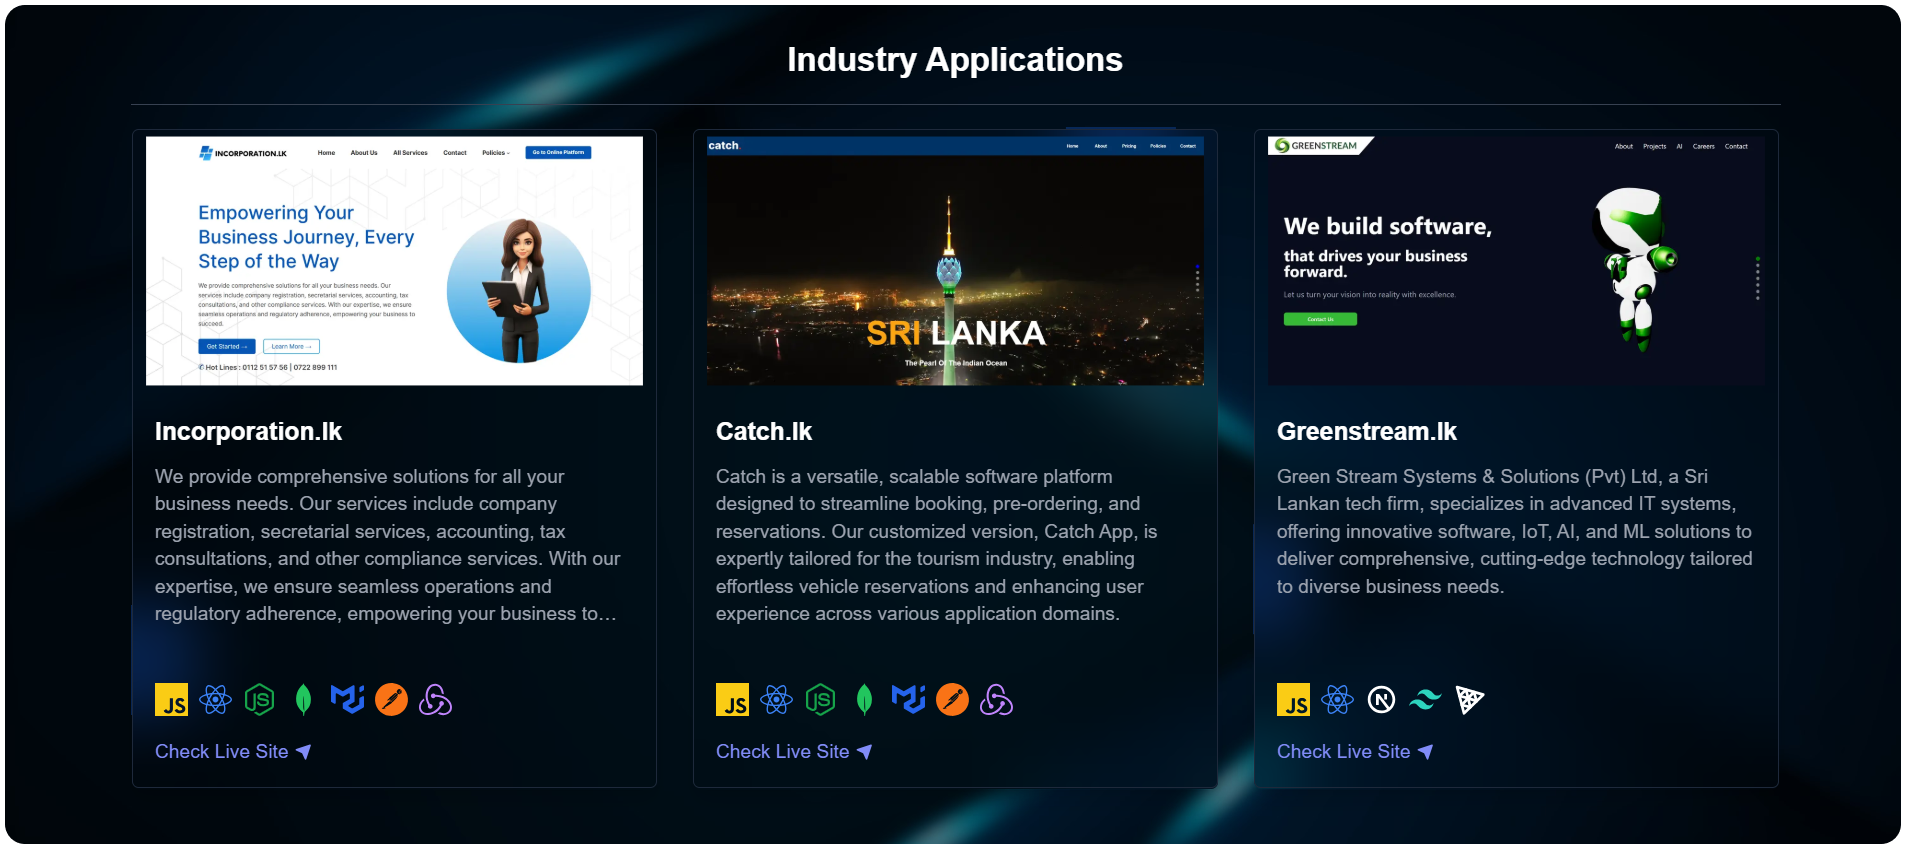
Task: Click the MUI icon on Catch.lk card
Action: (x=908, y=699)
